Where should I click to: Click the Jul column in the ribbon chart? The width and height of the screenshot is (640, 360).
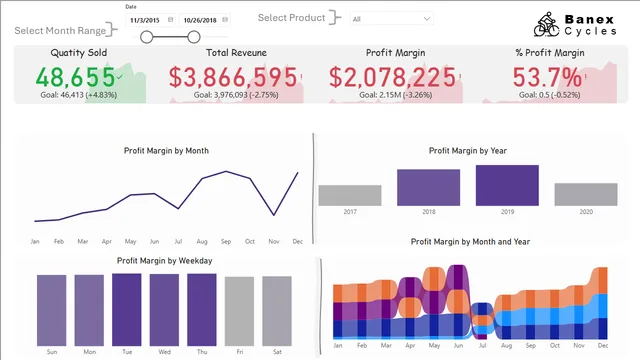[x=482, y=321]
